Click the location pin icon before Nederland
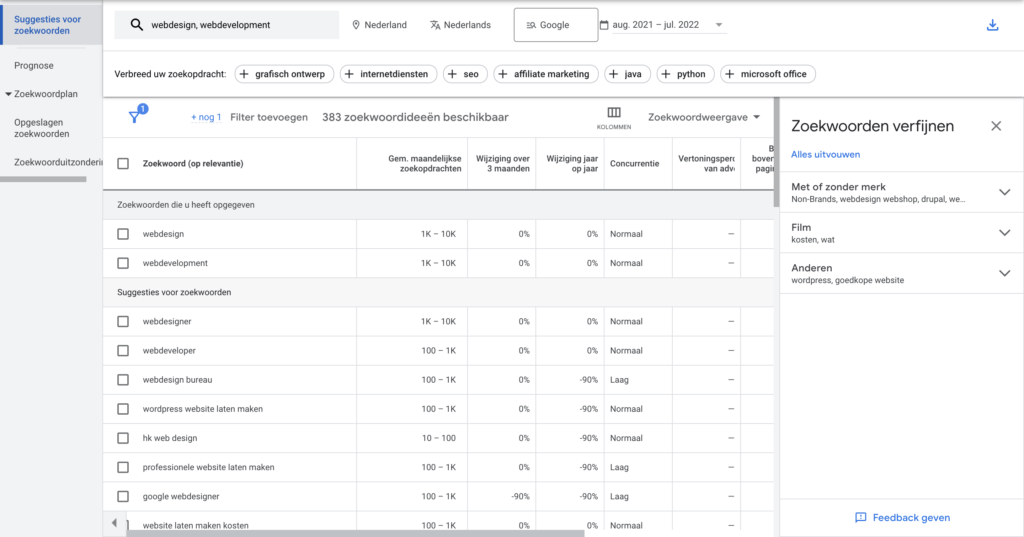This screenshot has width=1024, height=537. pos(356,25)
